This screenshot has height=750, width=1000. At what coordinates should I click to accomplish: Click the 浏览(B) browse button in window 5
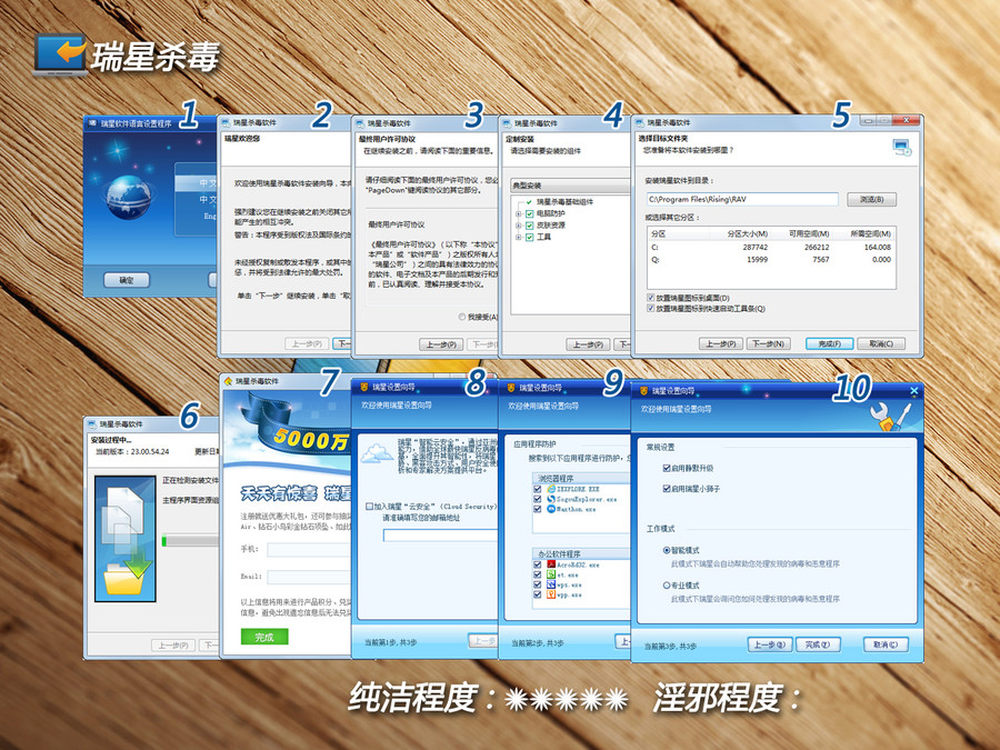pyautogui.click(x=872, y=200)
